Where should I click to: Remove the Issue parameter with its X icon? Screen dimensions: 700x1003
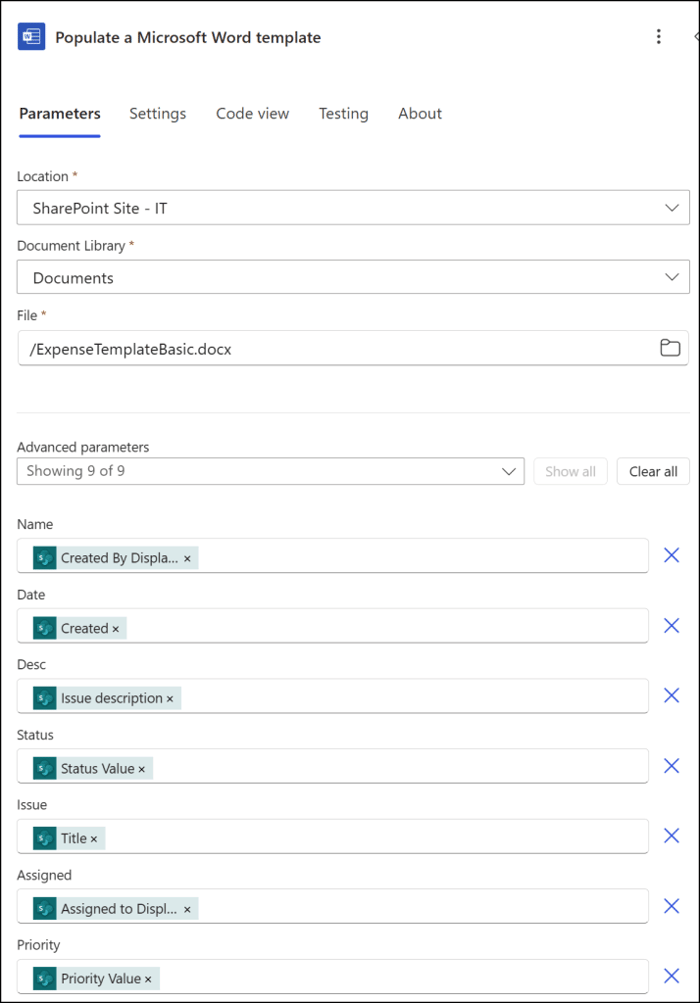tap(671, 835)
